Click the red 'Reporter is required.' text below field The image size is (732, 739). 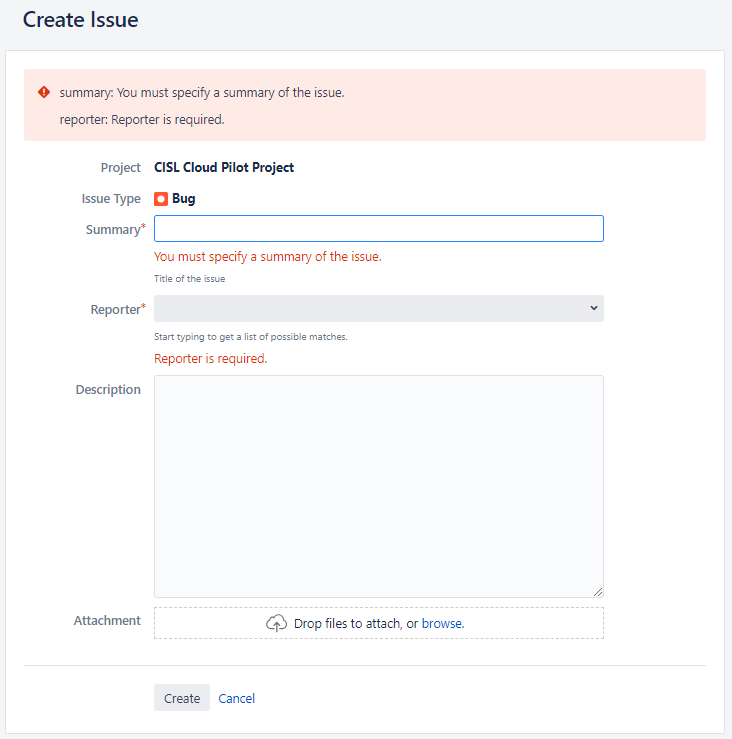210,359
